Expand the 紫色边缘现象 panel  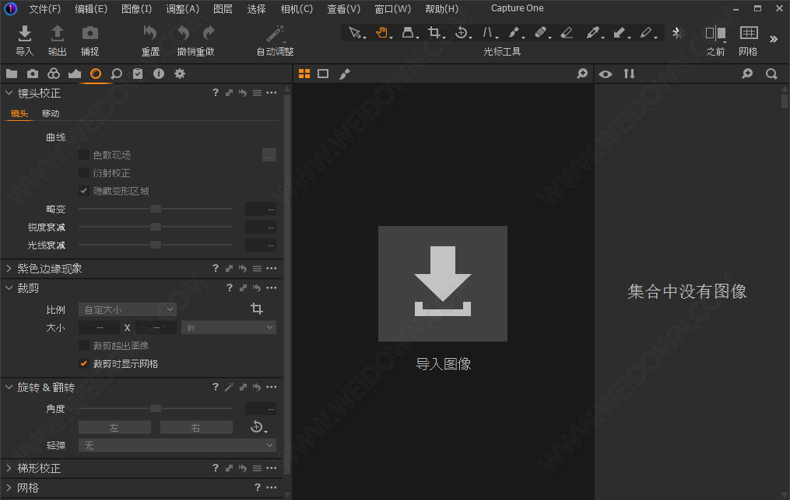(x=9, y=268)
